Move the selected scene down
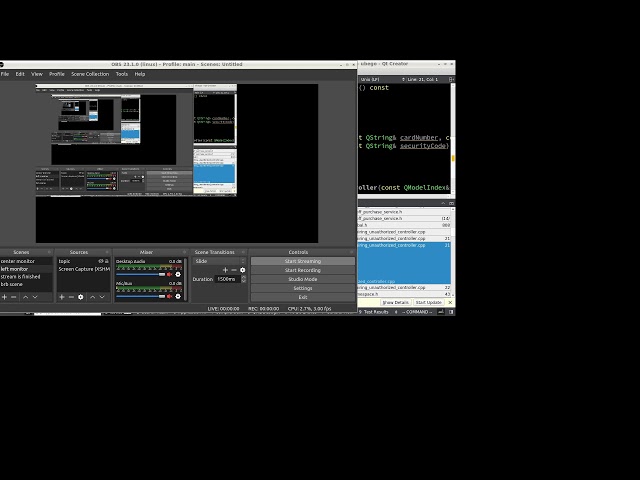The width and height of the screenshot is (640, 480). tap(35, 297)
